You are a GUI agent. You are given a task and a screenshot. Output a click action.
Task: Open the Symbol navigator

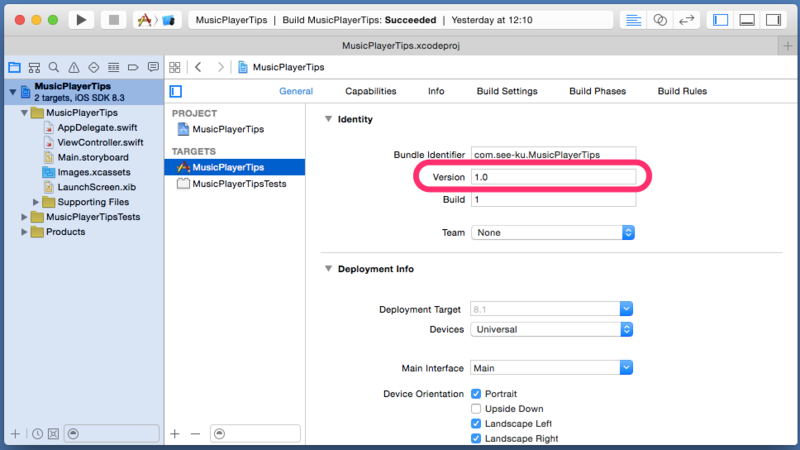coord(34,67)
